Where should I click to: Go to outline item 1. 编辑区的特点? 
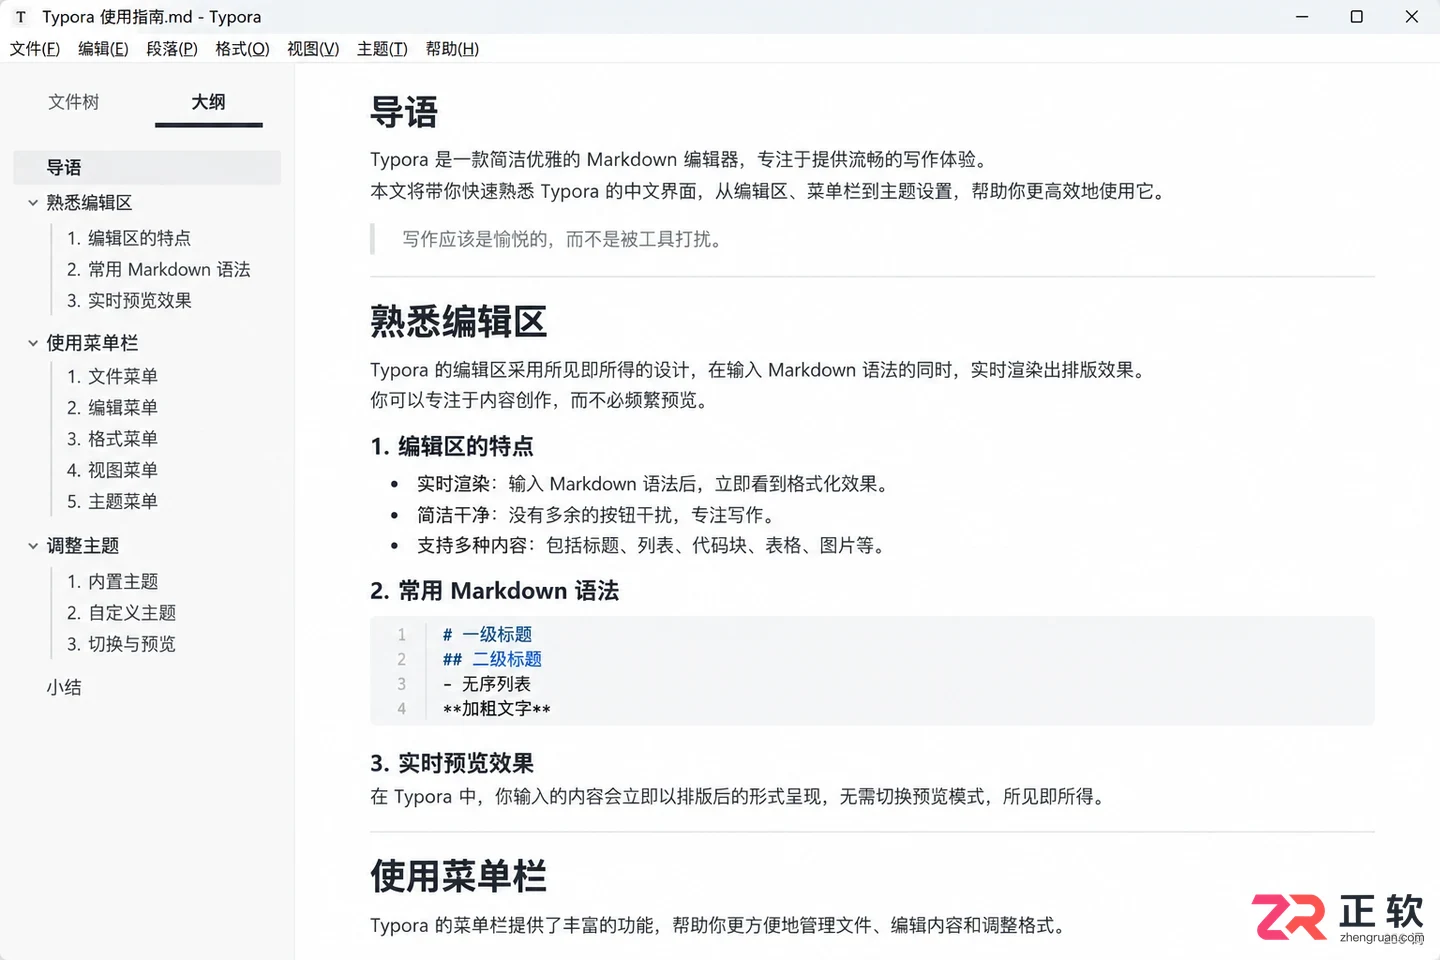pos(129,238)
